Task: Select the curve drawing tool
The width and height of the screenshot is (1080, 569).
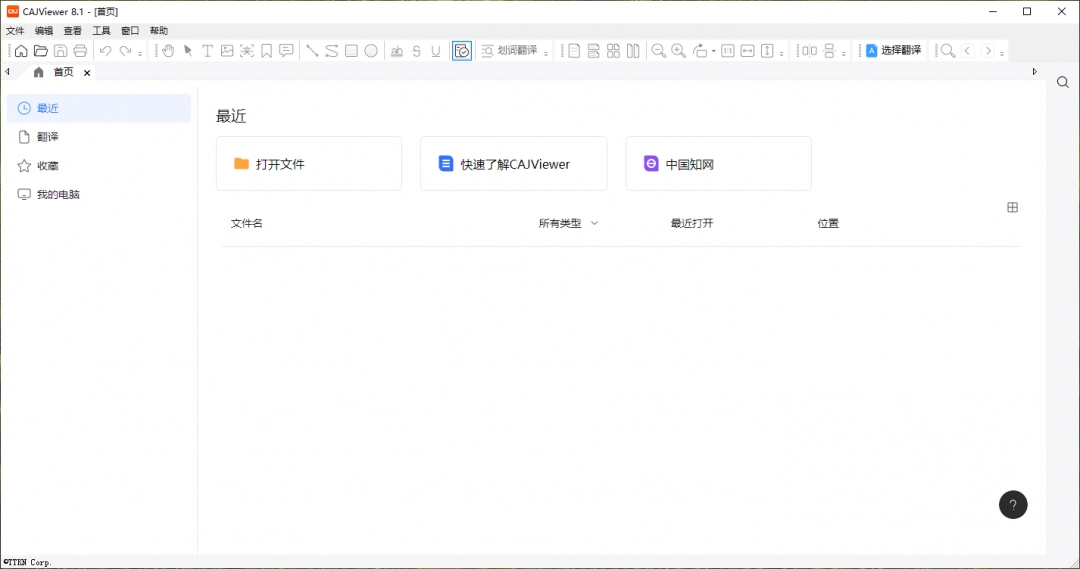Action: point(331,51)
